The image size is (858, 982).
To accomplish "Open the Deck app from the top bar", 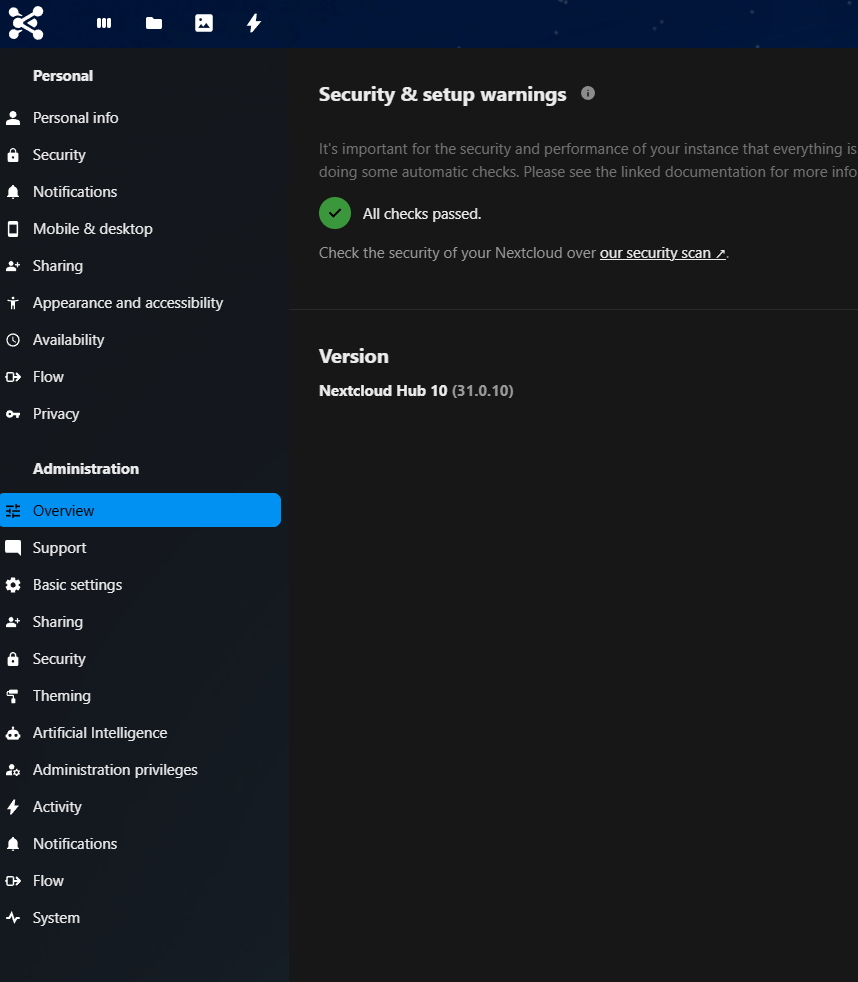I will 104,23.
